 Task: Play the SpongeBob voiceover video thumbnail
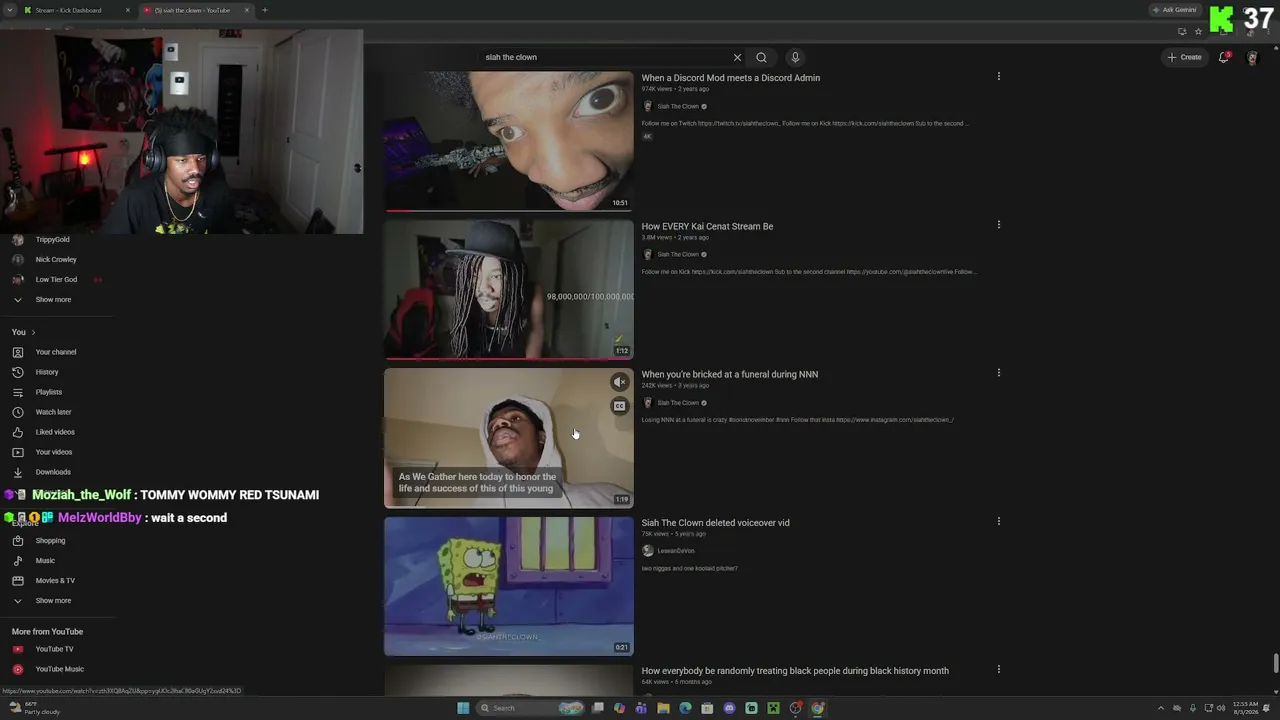(509, 586)
